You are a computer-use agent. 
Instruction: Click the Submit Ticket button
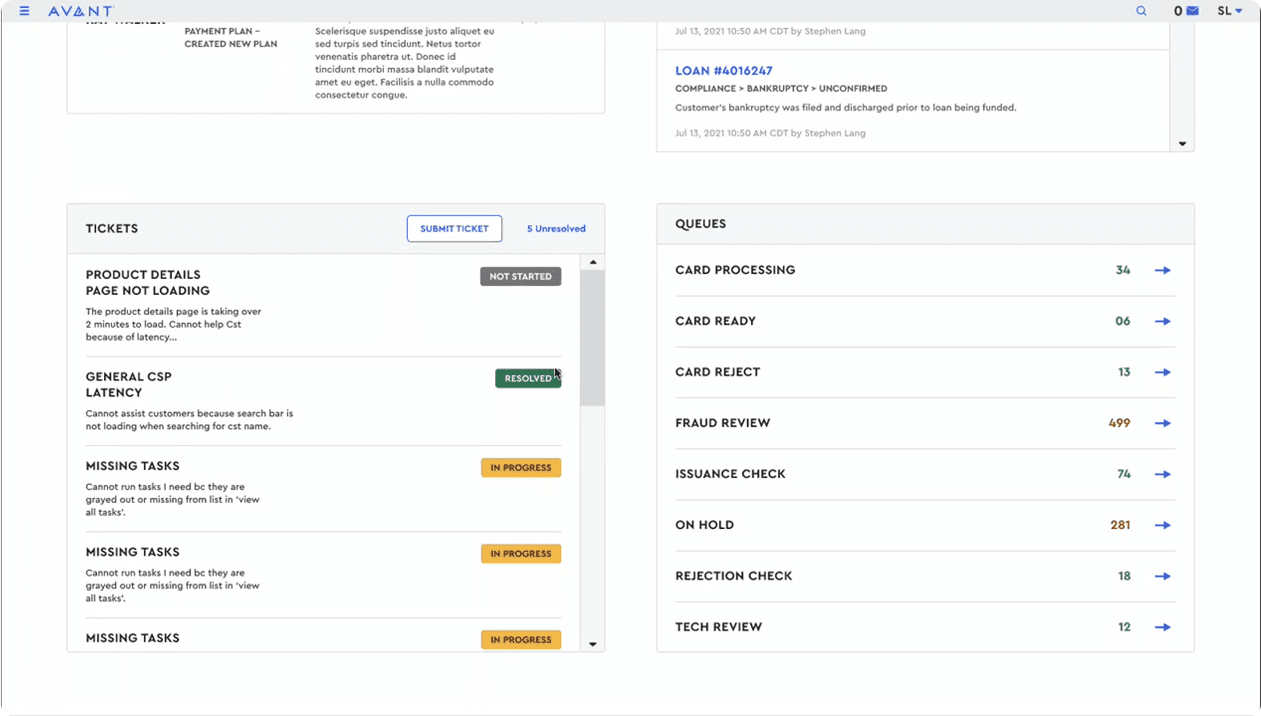[454, 228]
